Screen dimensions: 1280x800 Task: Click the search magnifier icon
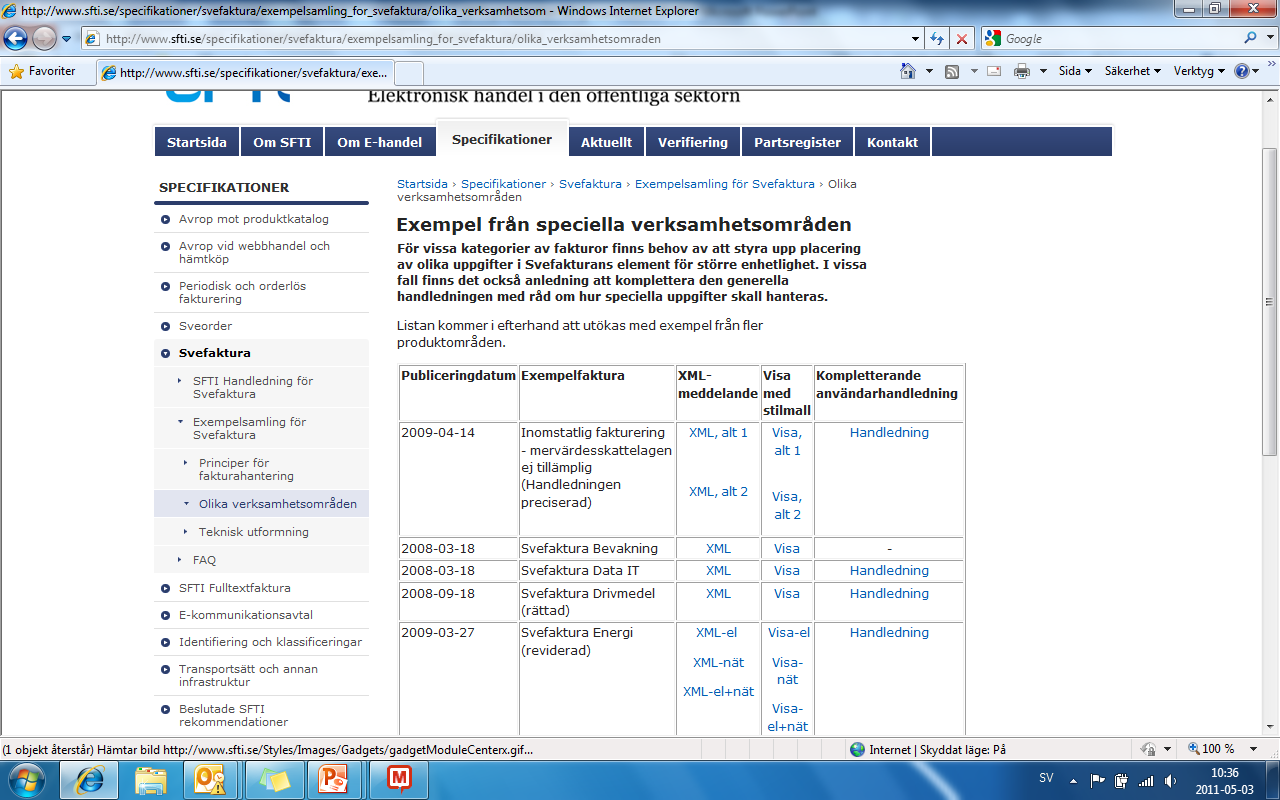pos(1251,38)
